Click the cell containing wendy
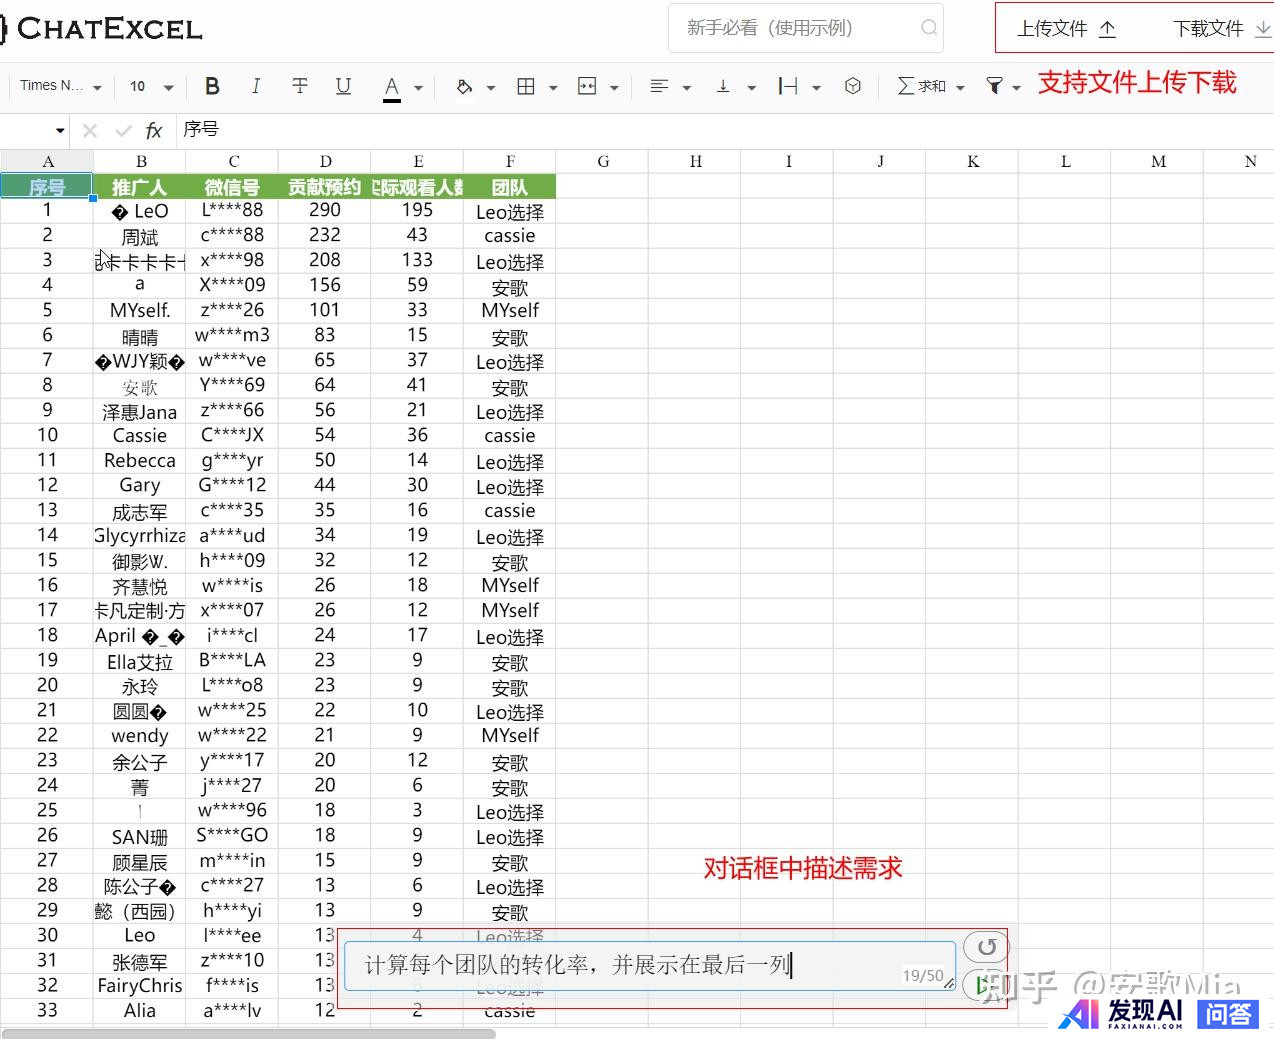 140,736
